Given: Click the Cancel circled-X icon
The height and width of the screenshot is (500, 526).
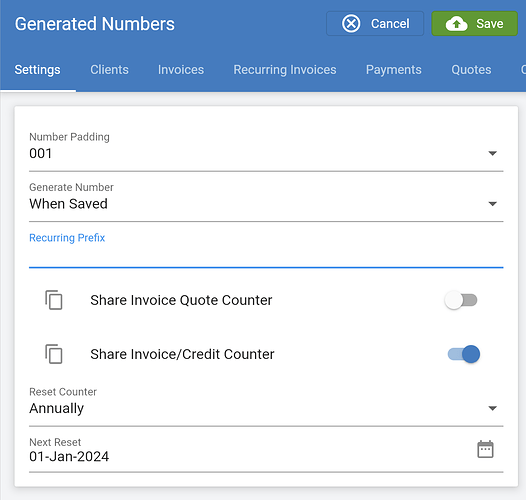Looking at the screenshot, I should 351,23.
